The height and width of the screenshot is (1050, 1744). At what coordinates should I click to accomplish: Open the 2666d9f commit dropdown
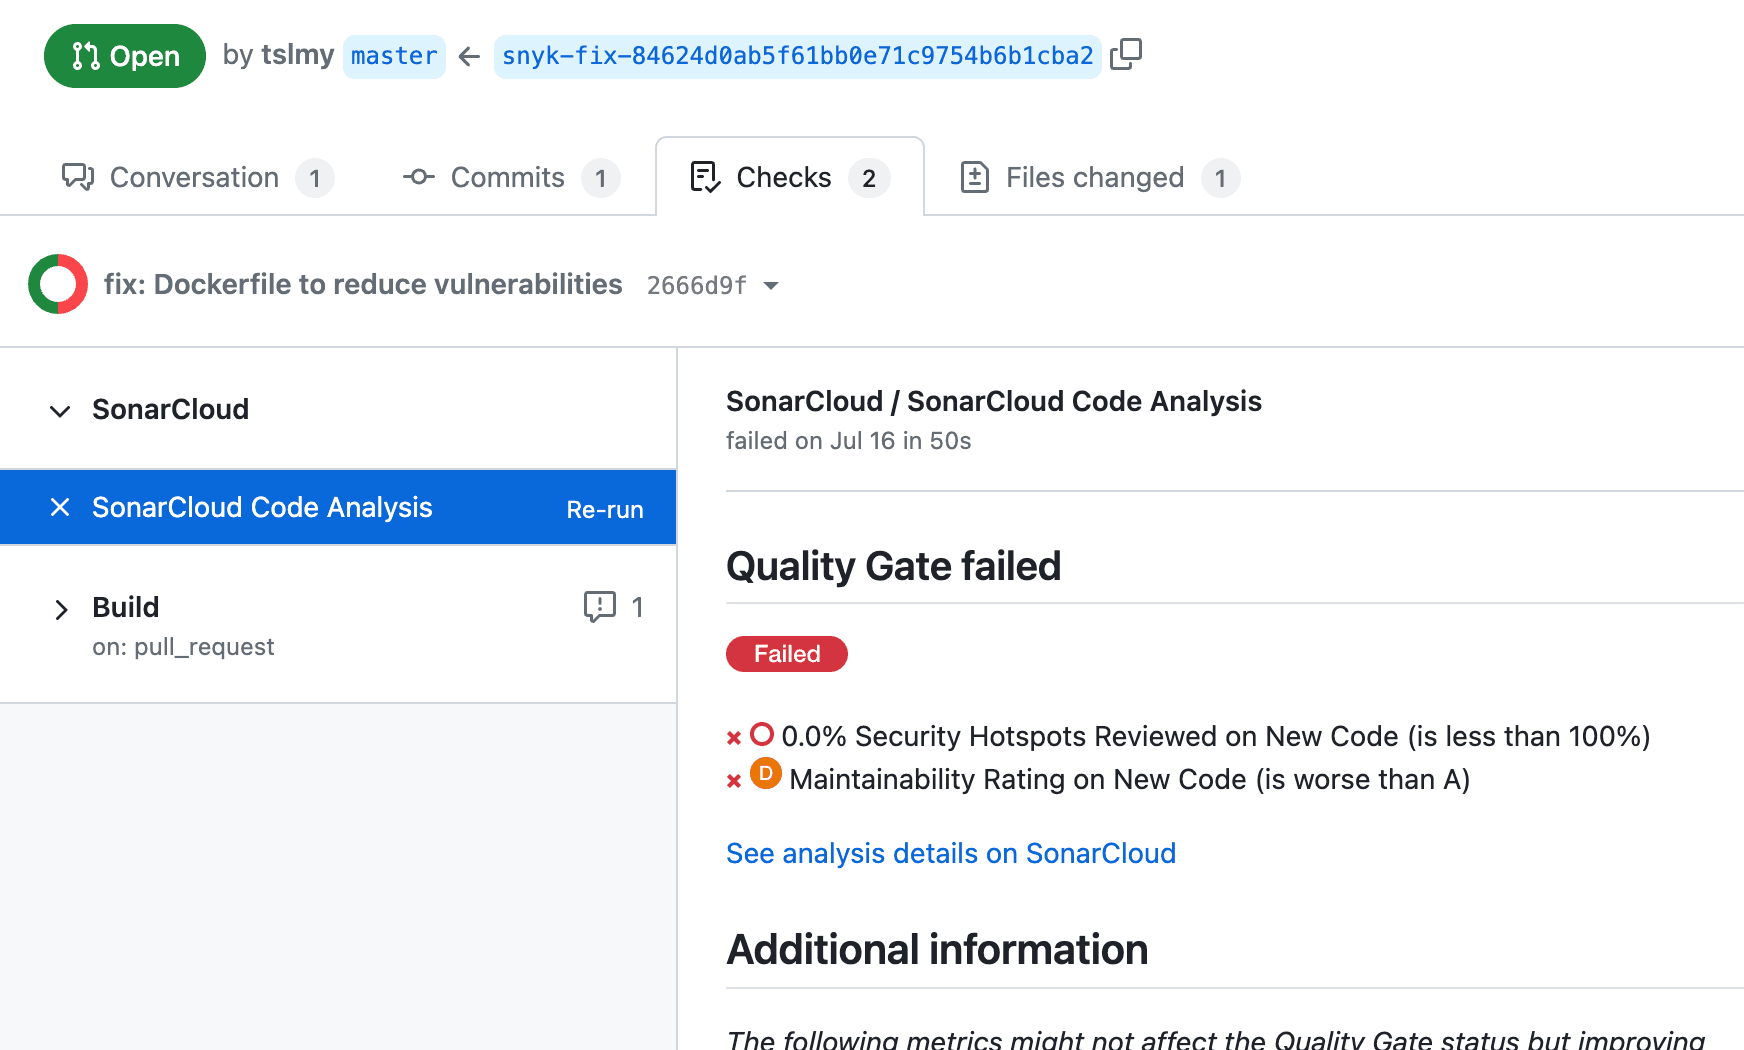770,285
